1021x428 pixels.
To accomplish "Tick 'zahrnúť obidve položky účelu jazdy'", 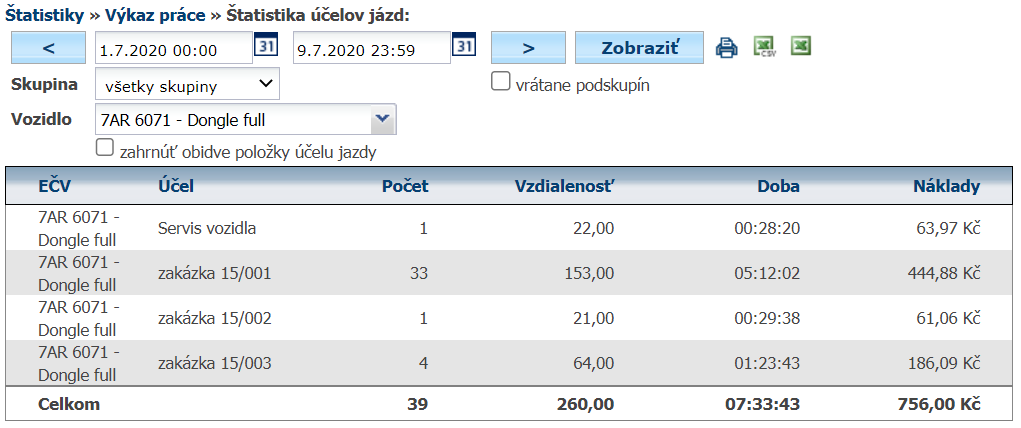I will click(x=104, y=147).
